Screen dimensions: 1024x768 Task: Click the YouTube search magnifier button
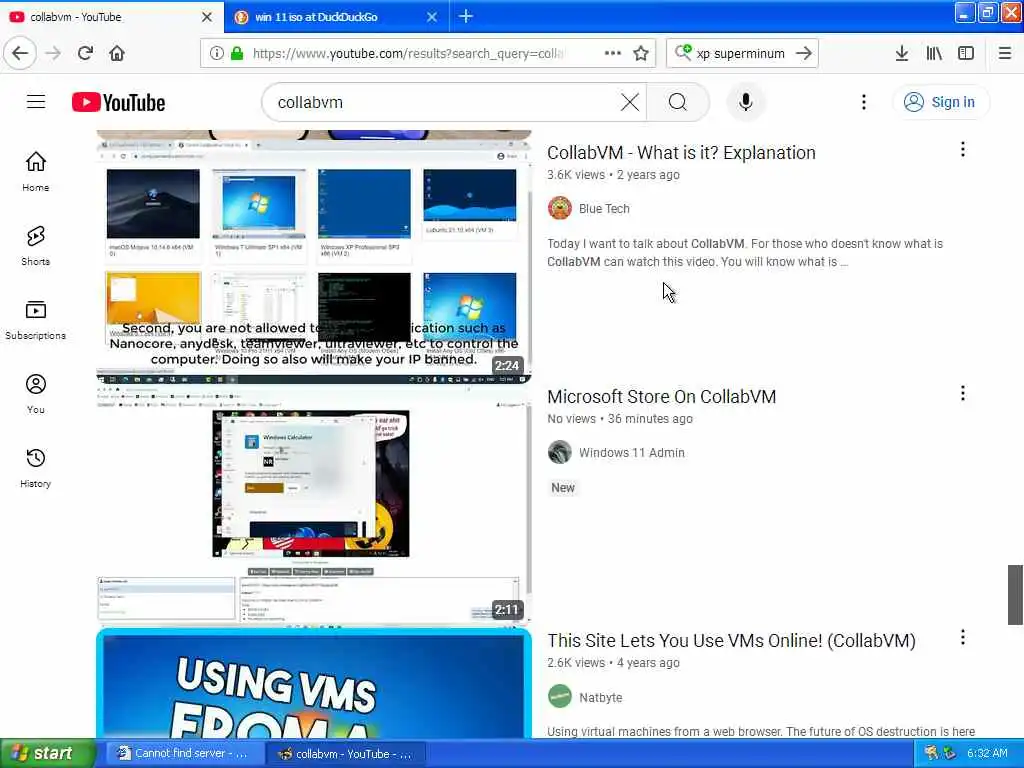[x=678, y=102]
